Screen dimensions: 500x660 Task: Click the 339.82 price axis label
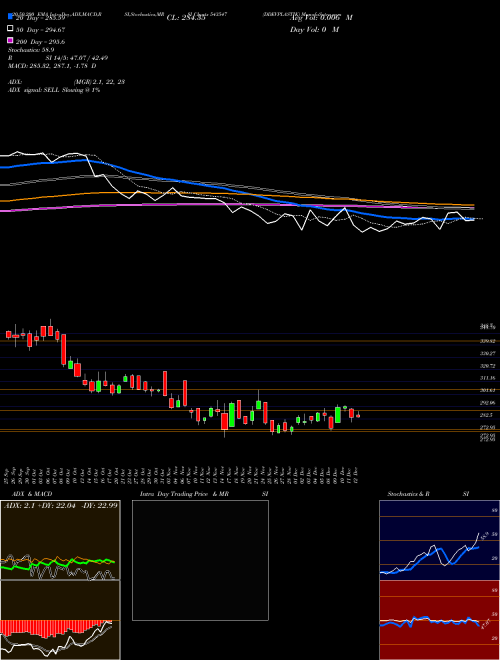[487, 341]
